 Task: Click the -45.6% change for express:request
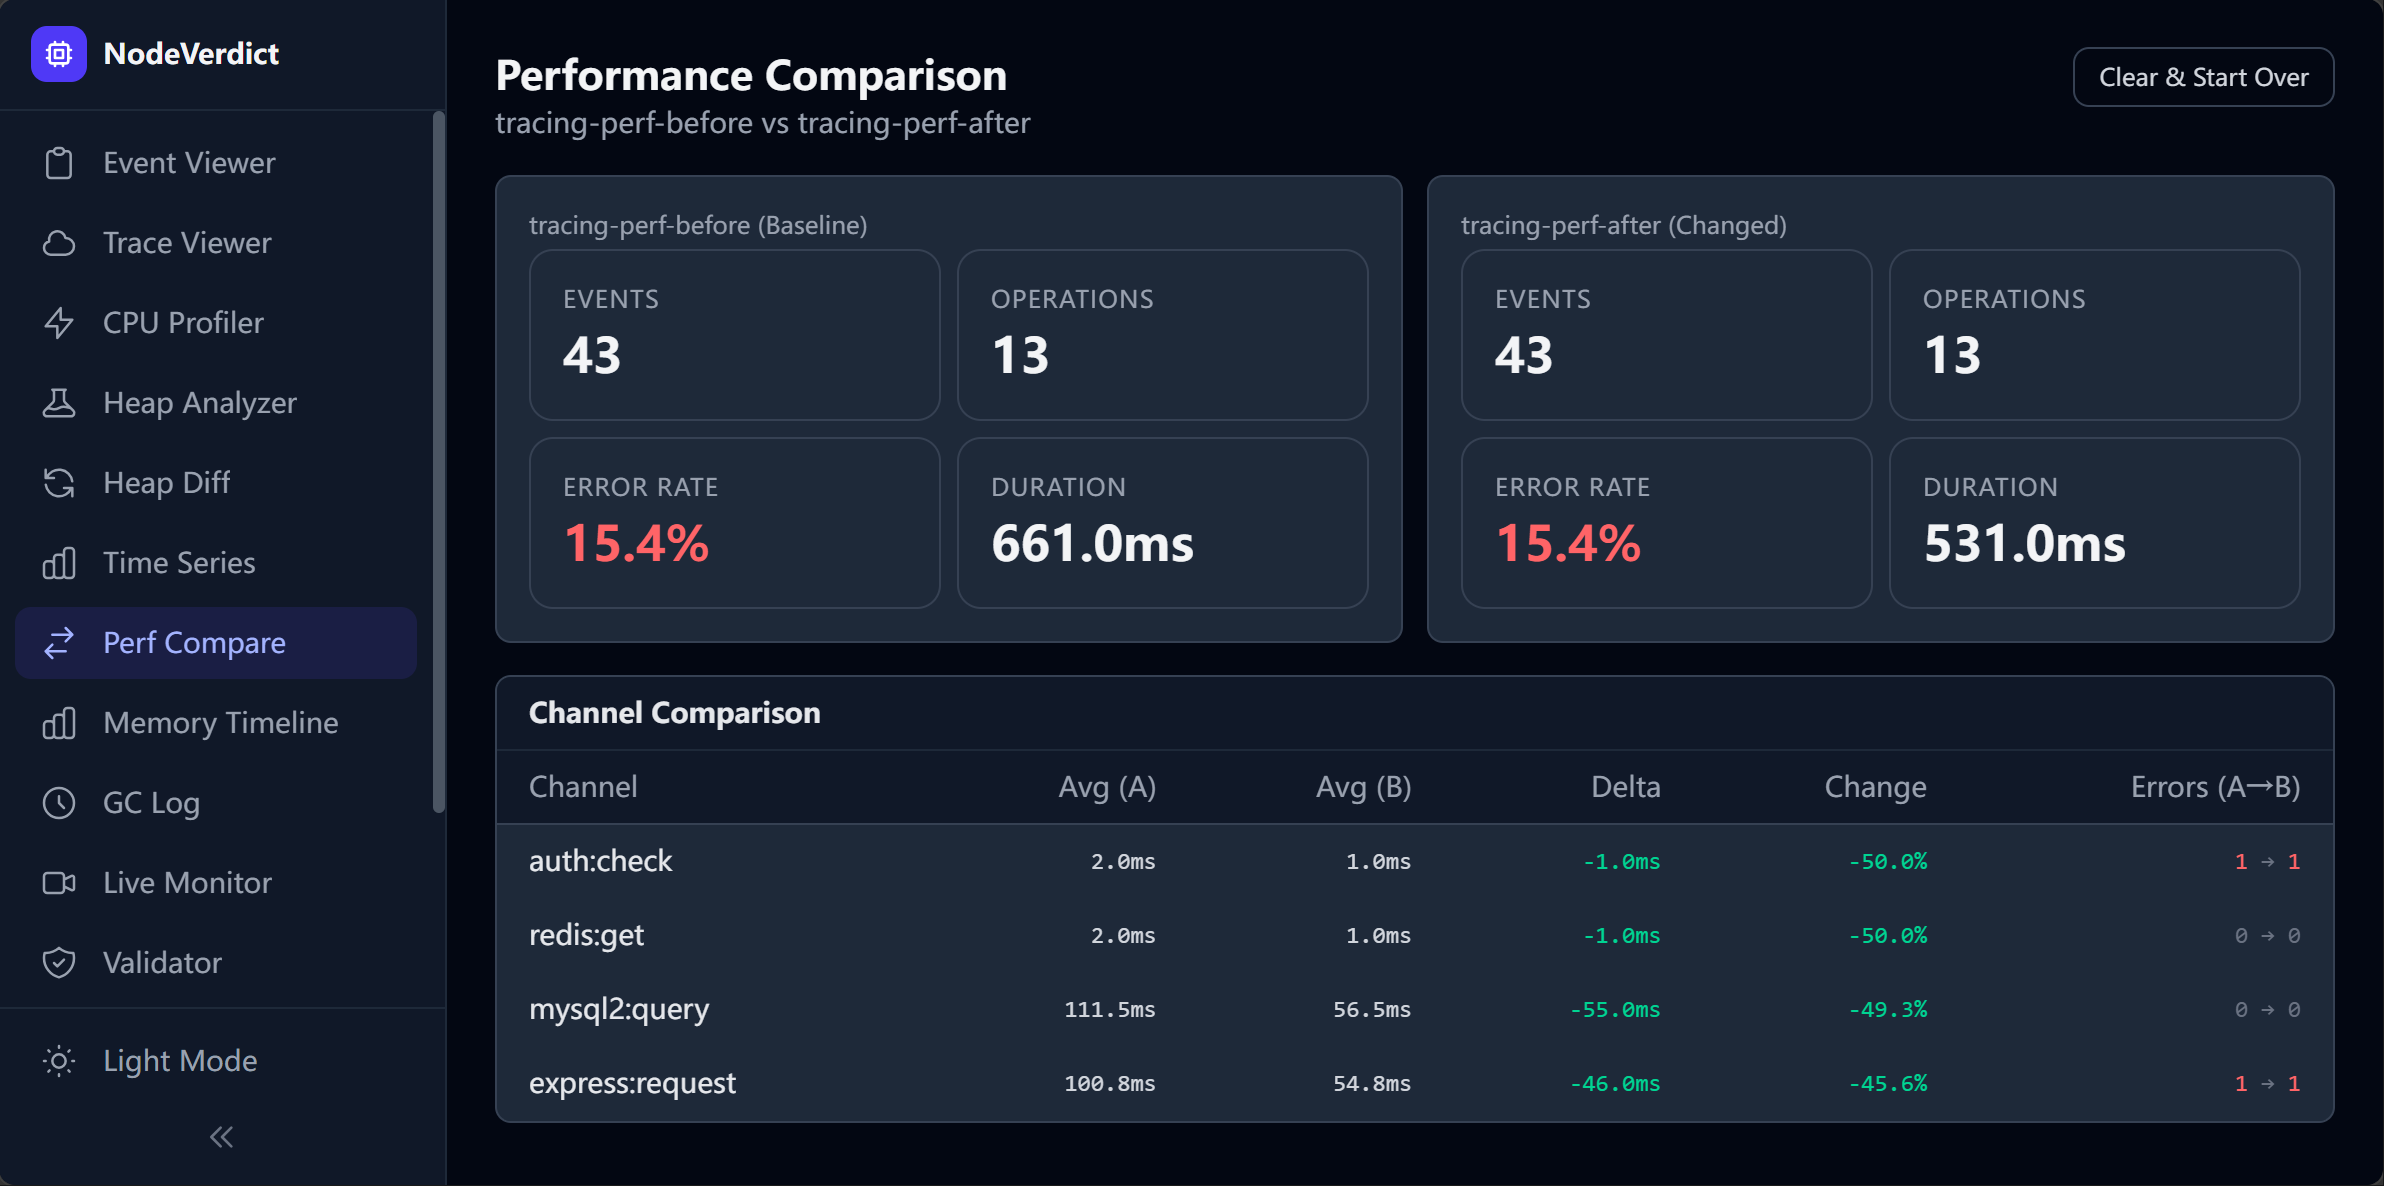tap(1887, 1084)
